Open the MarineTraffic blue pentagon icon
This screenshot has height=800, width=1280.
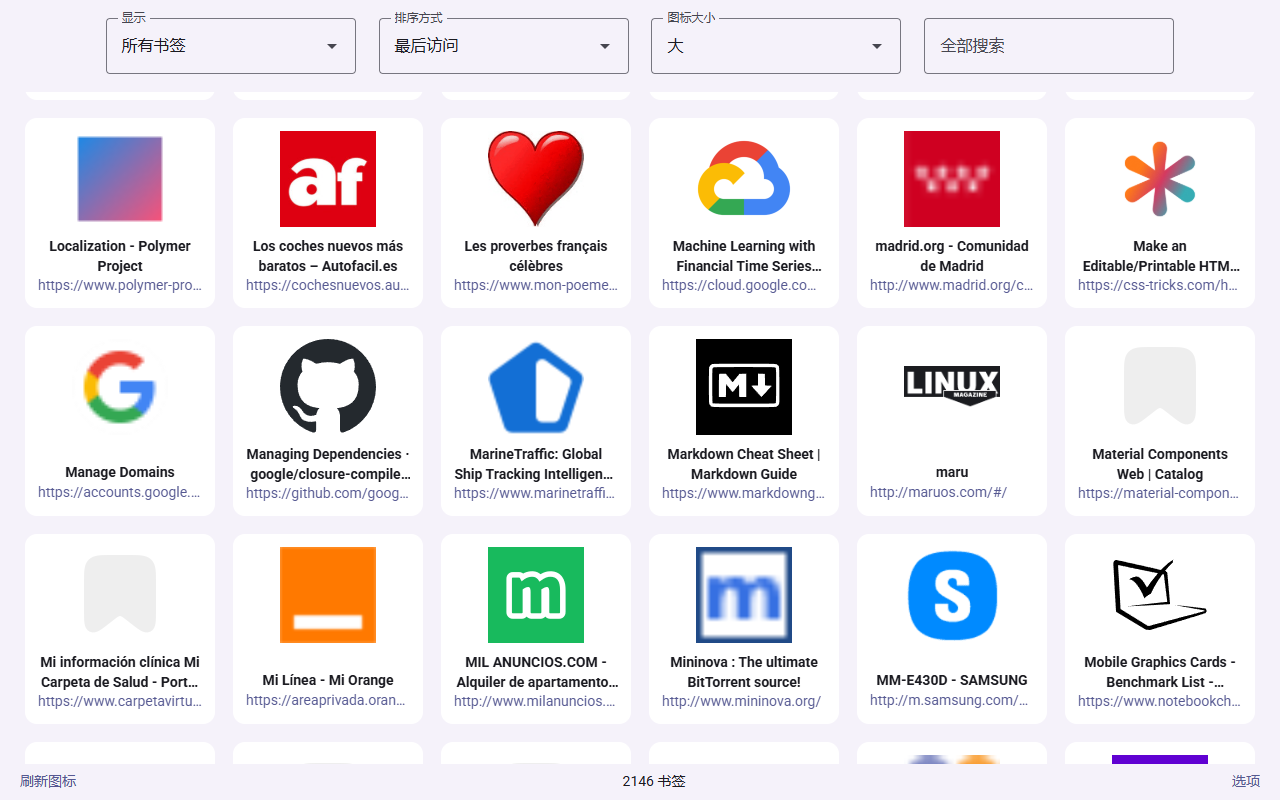536,387
